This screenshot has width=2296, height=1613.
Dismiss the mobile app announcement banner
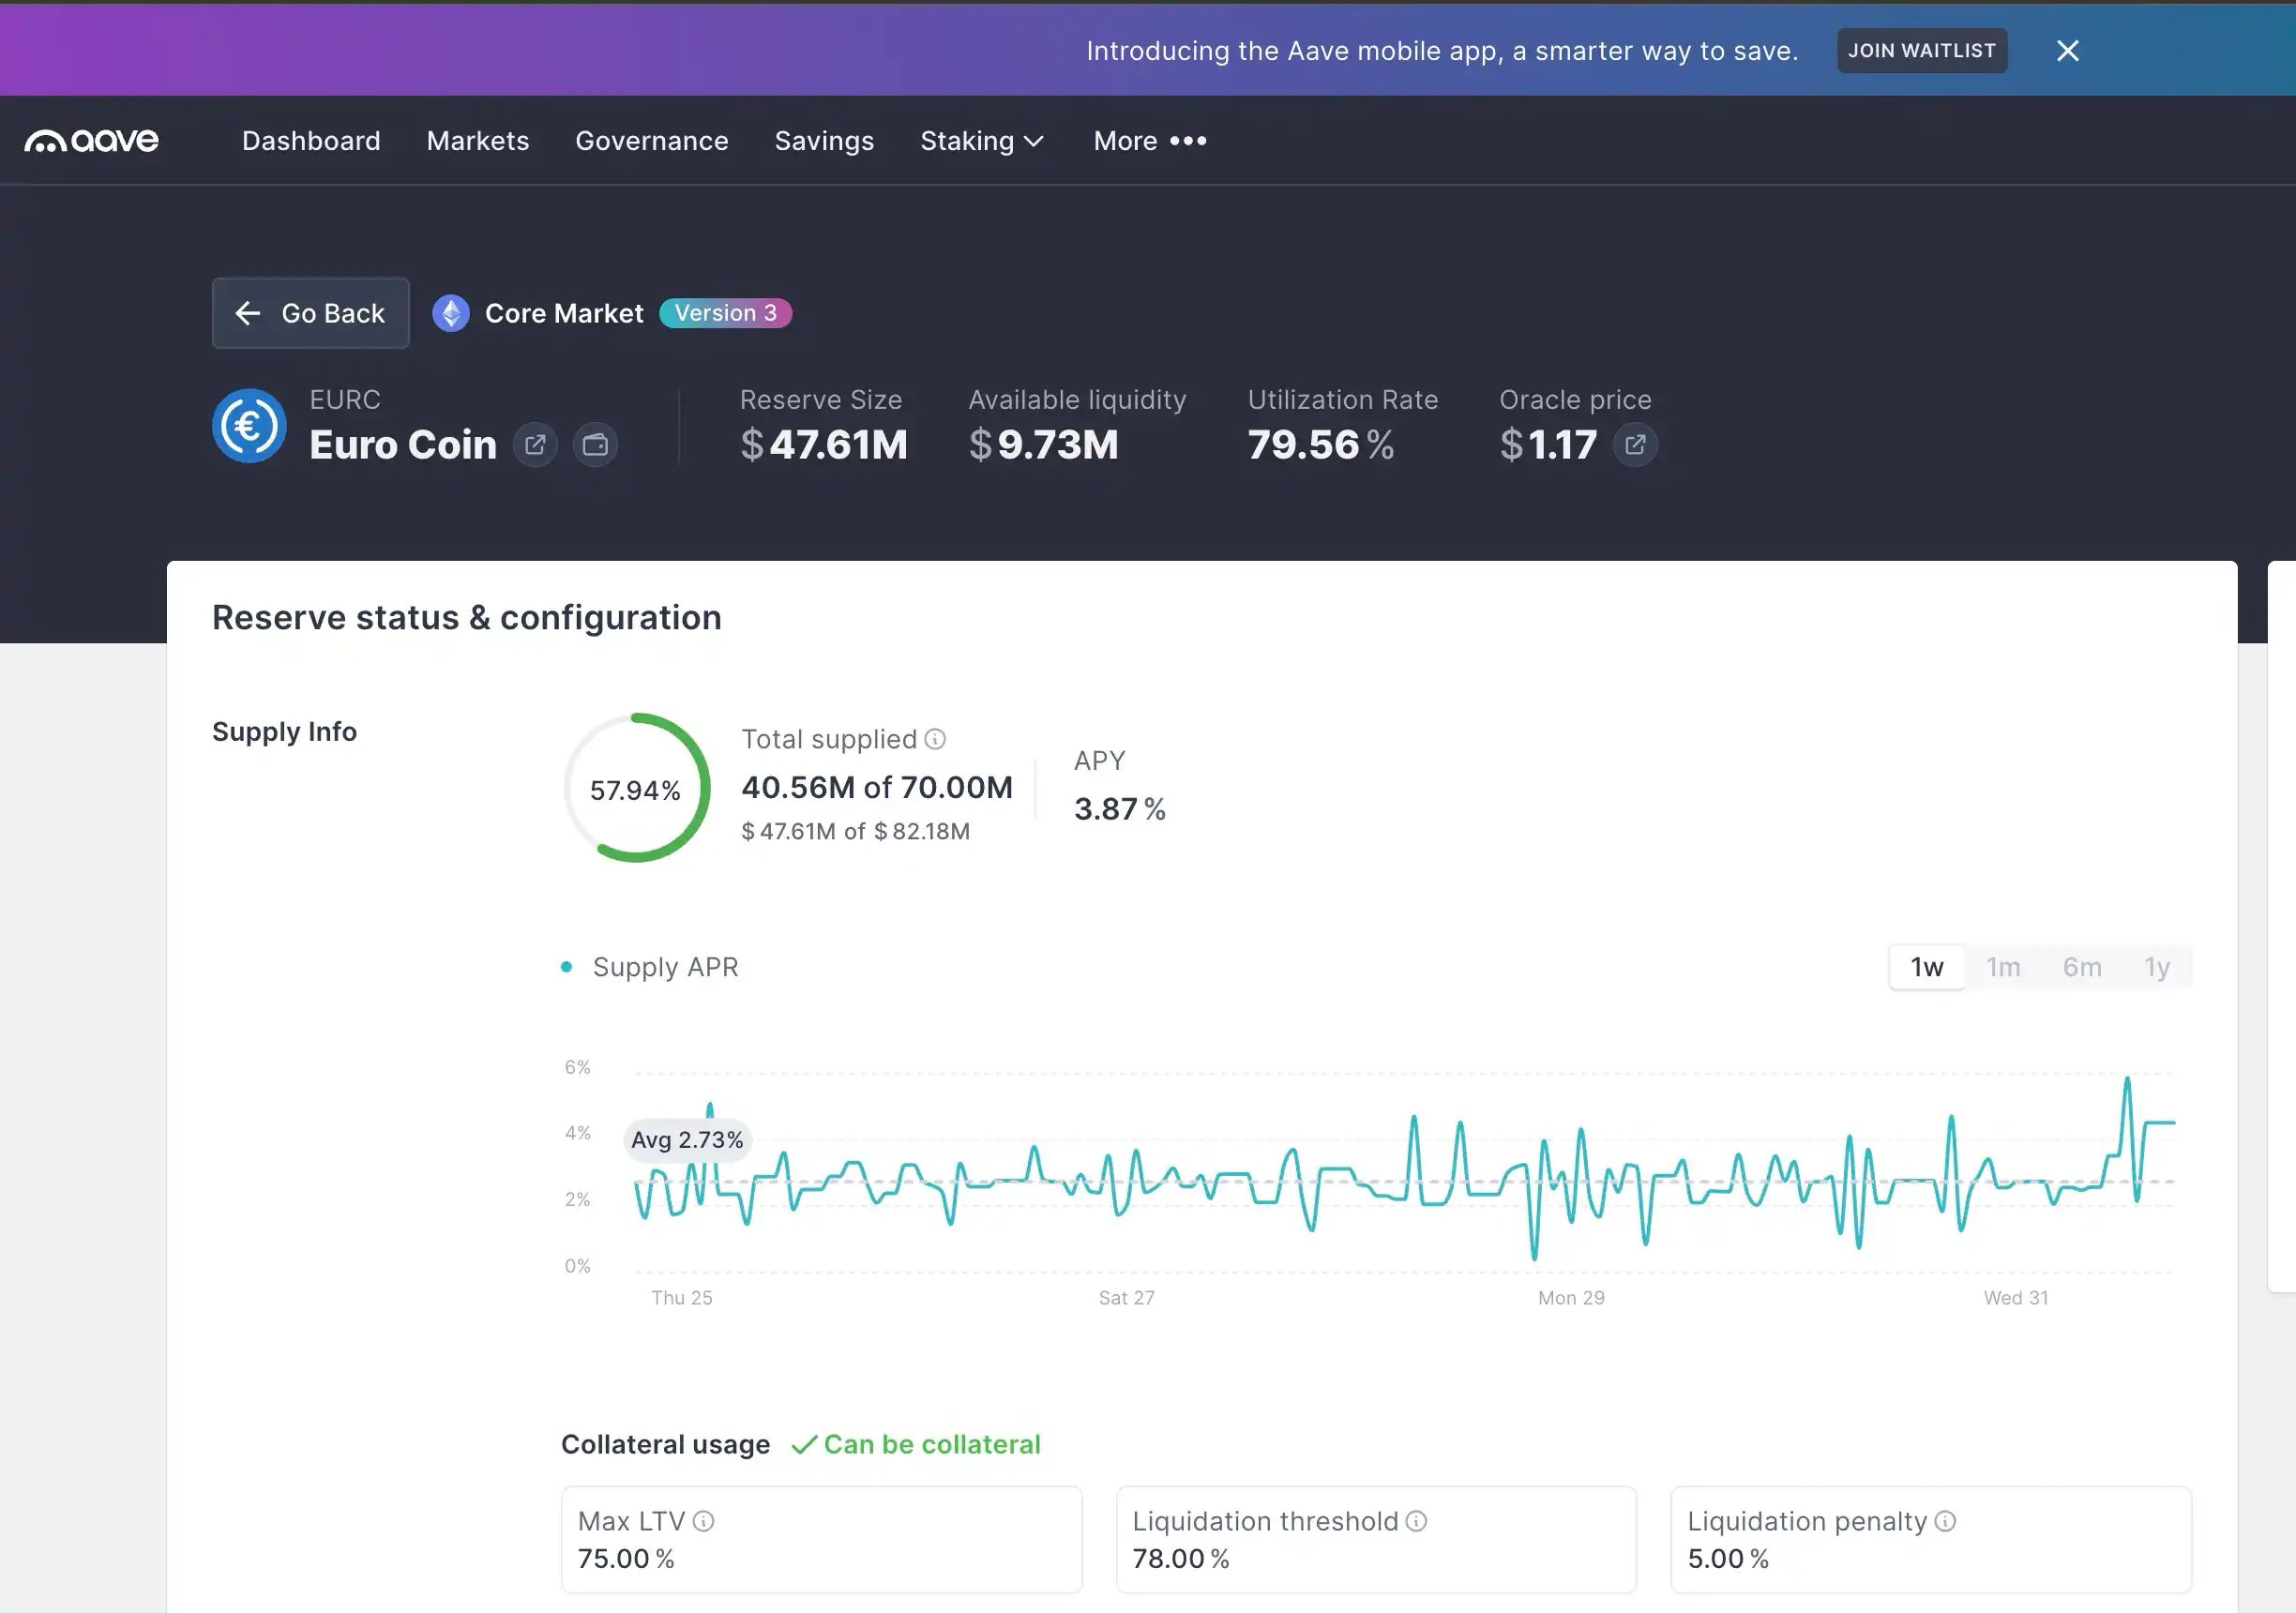(2067, 51)
